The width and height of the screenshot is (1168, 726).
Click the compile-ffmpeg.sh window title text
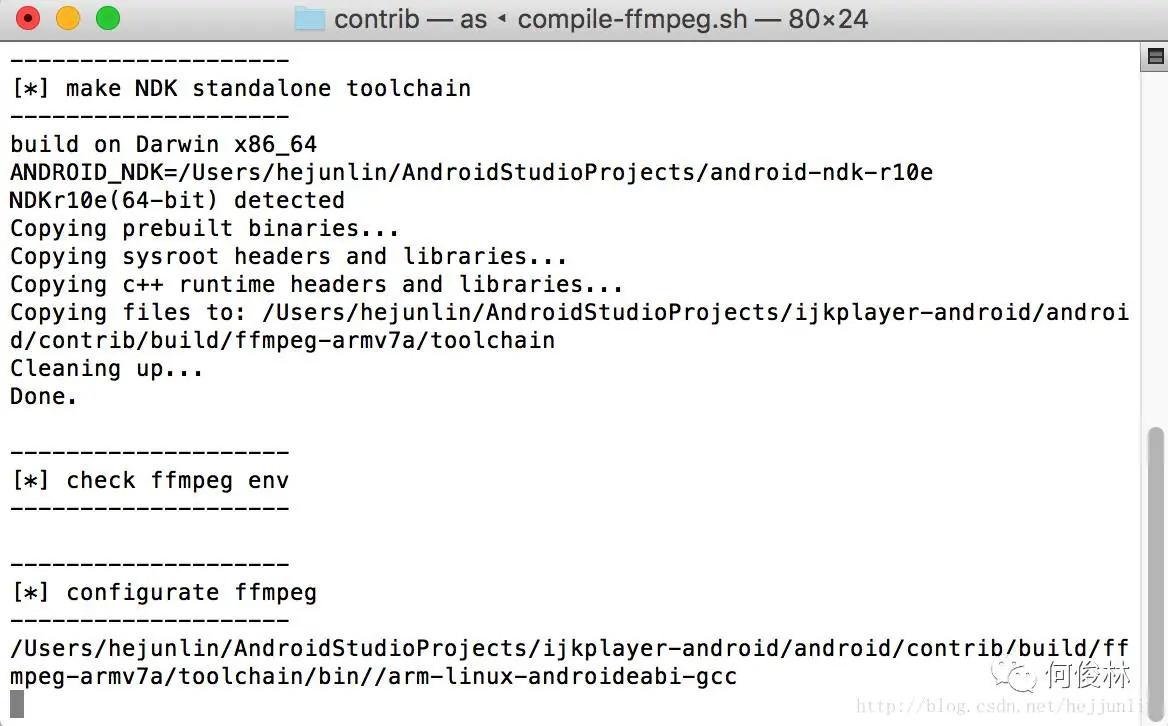632,19
